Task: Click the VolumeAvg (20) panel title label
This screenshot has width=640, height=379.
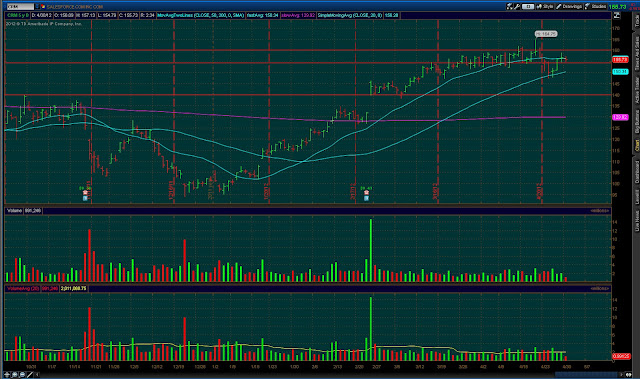Action: (x=23, y=288)
